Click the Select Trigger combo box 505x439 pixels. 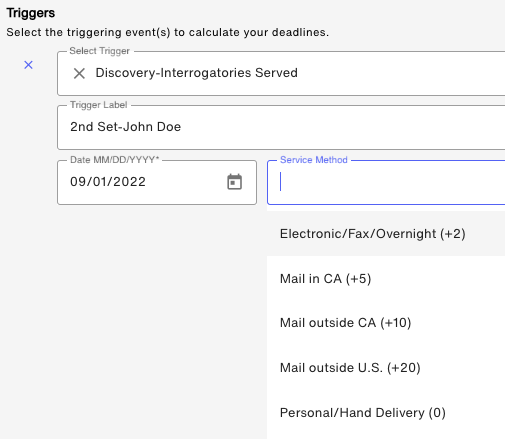click(281, 73)
